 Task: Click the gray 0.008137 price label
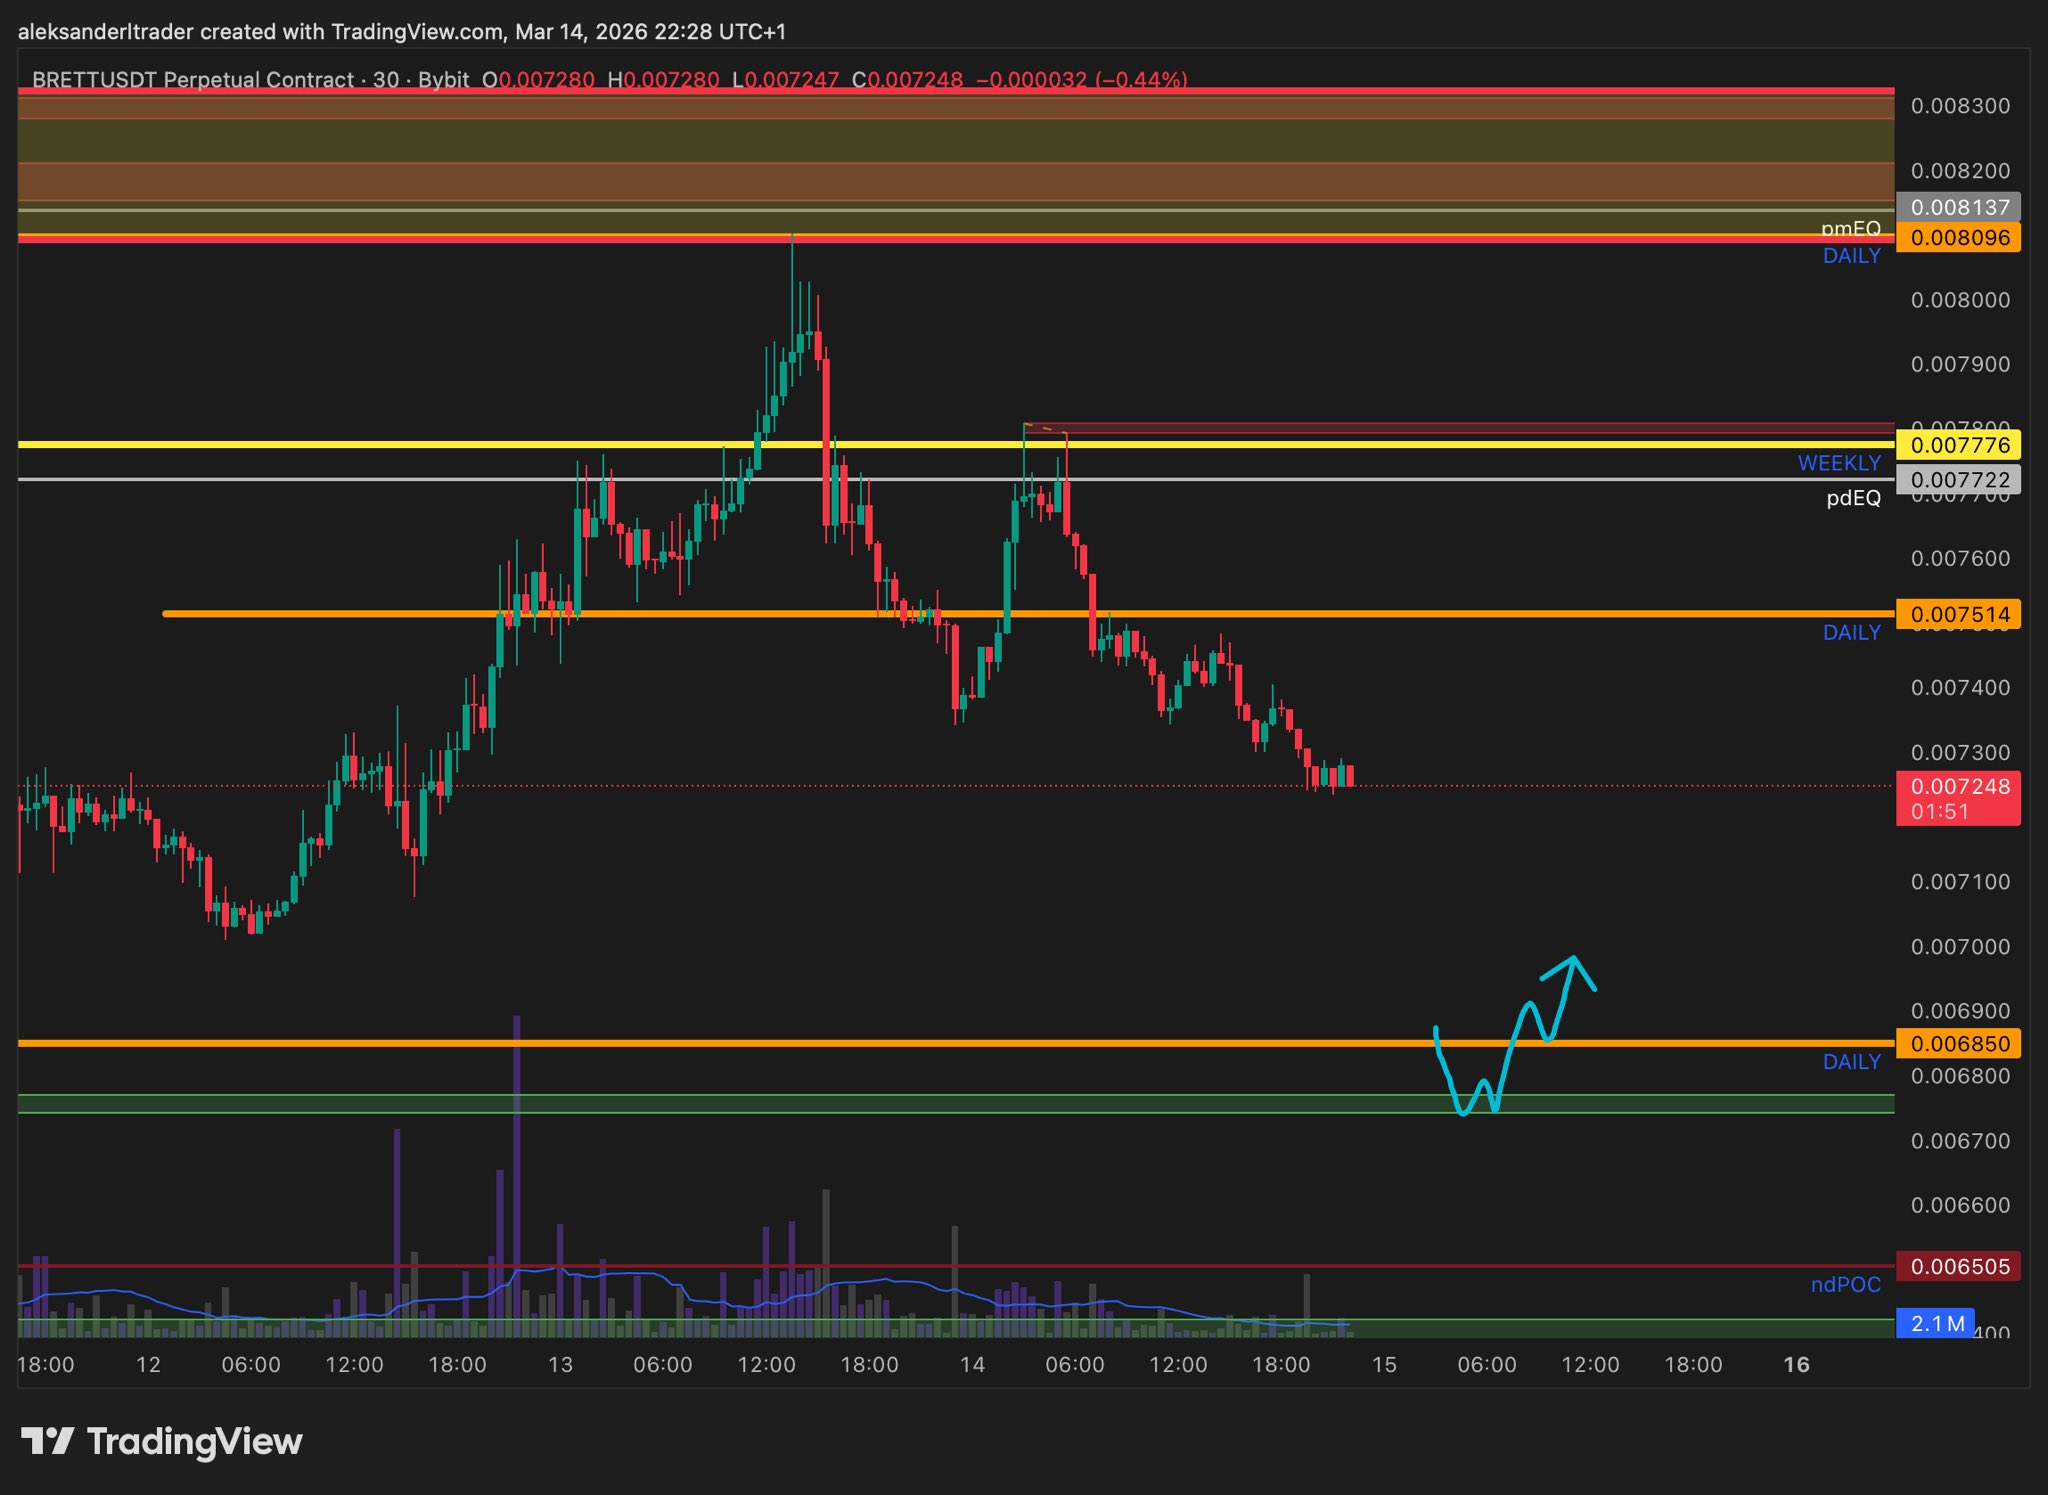point(1957,207)
